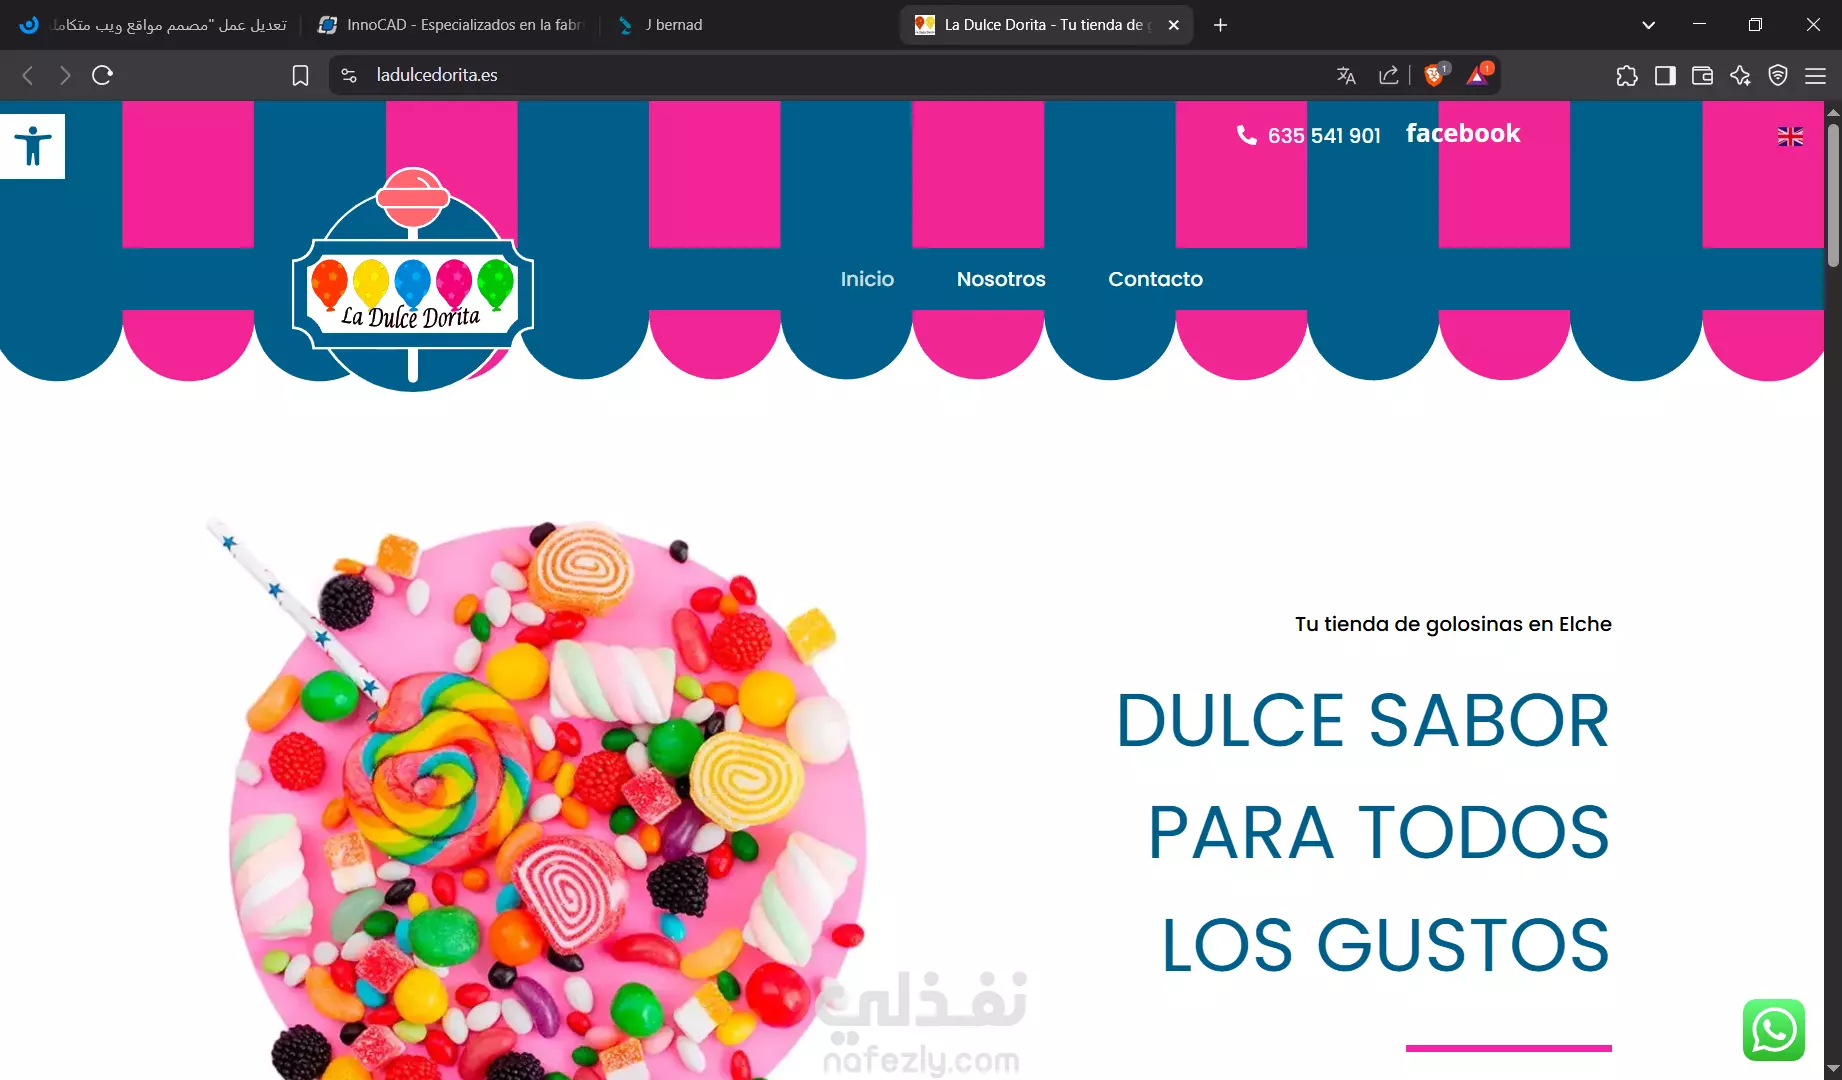
Task: Switch to the InnoCAD tab
Action: 451,25
